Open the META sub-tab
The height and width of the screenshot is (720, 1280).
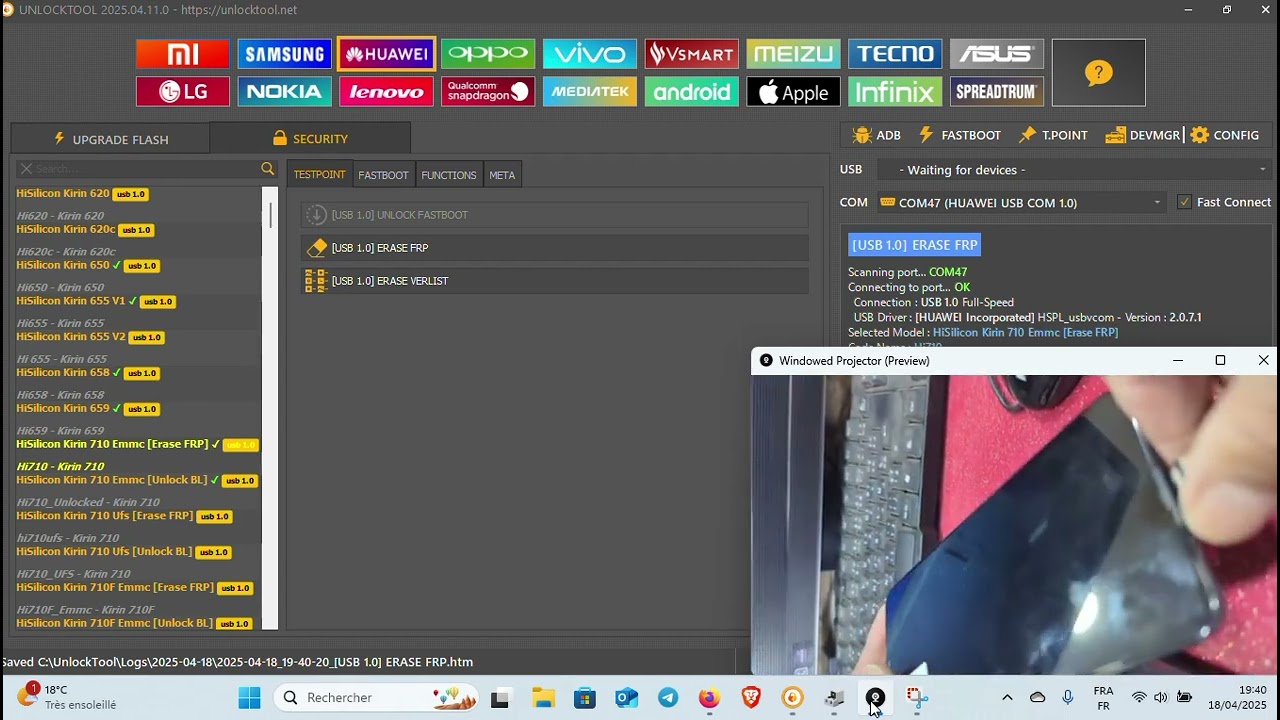502,175
